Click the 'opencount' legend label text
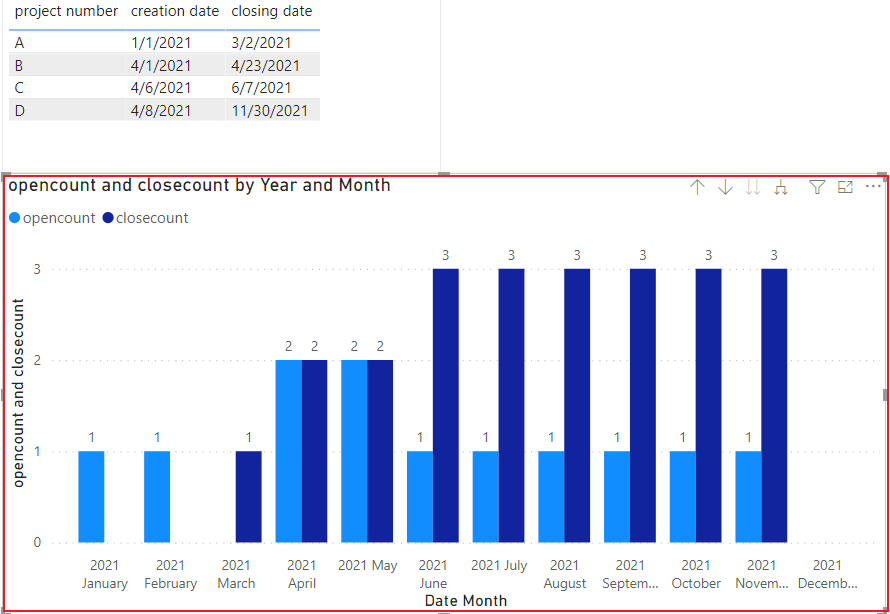The image size is (890, 614). pyautogui.click(x=59, y=218)
